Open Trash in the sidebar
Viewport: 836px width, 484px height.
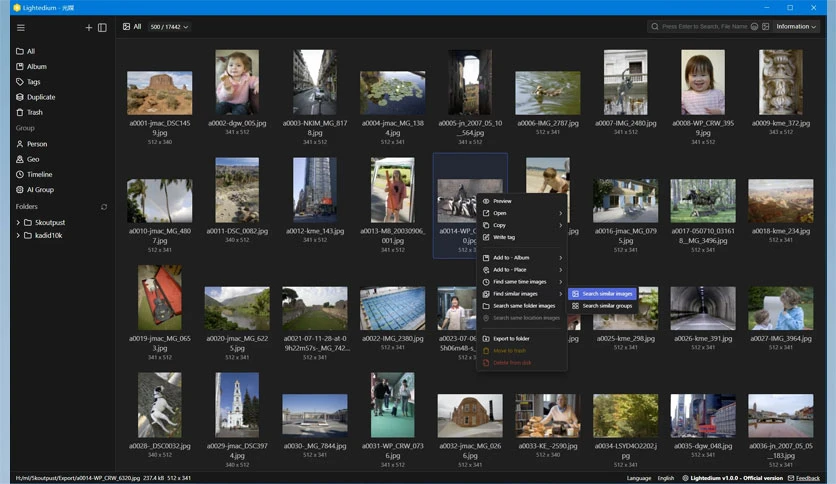[29, 112]
